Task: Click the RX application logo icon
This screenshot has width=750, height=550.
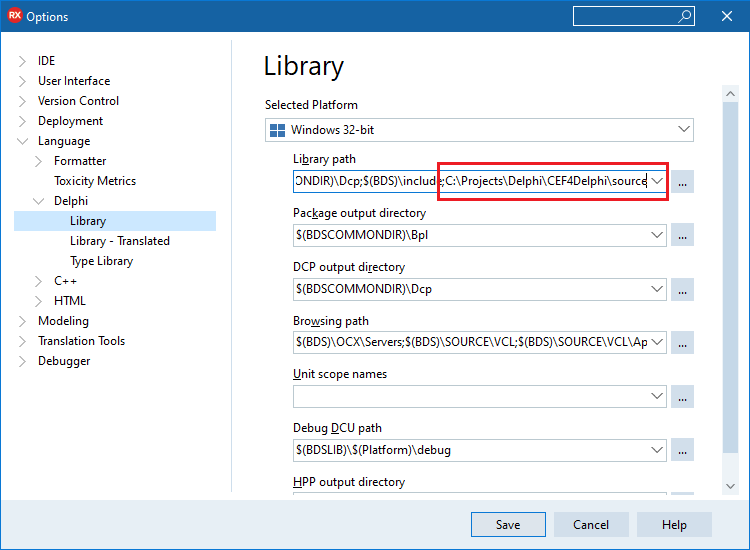Action: click(14, 15)
